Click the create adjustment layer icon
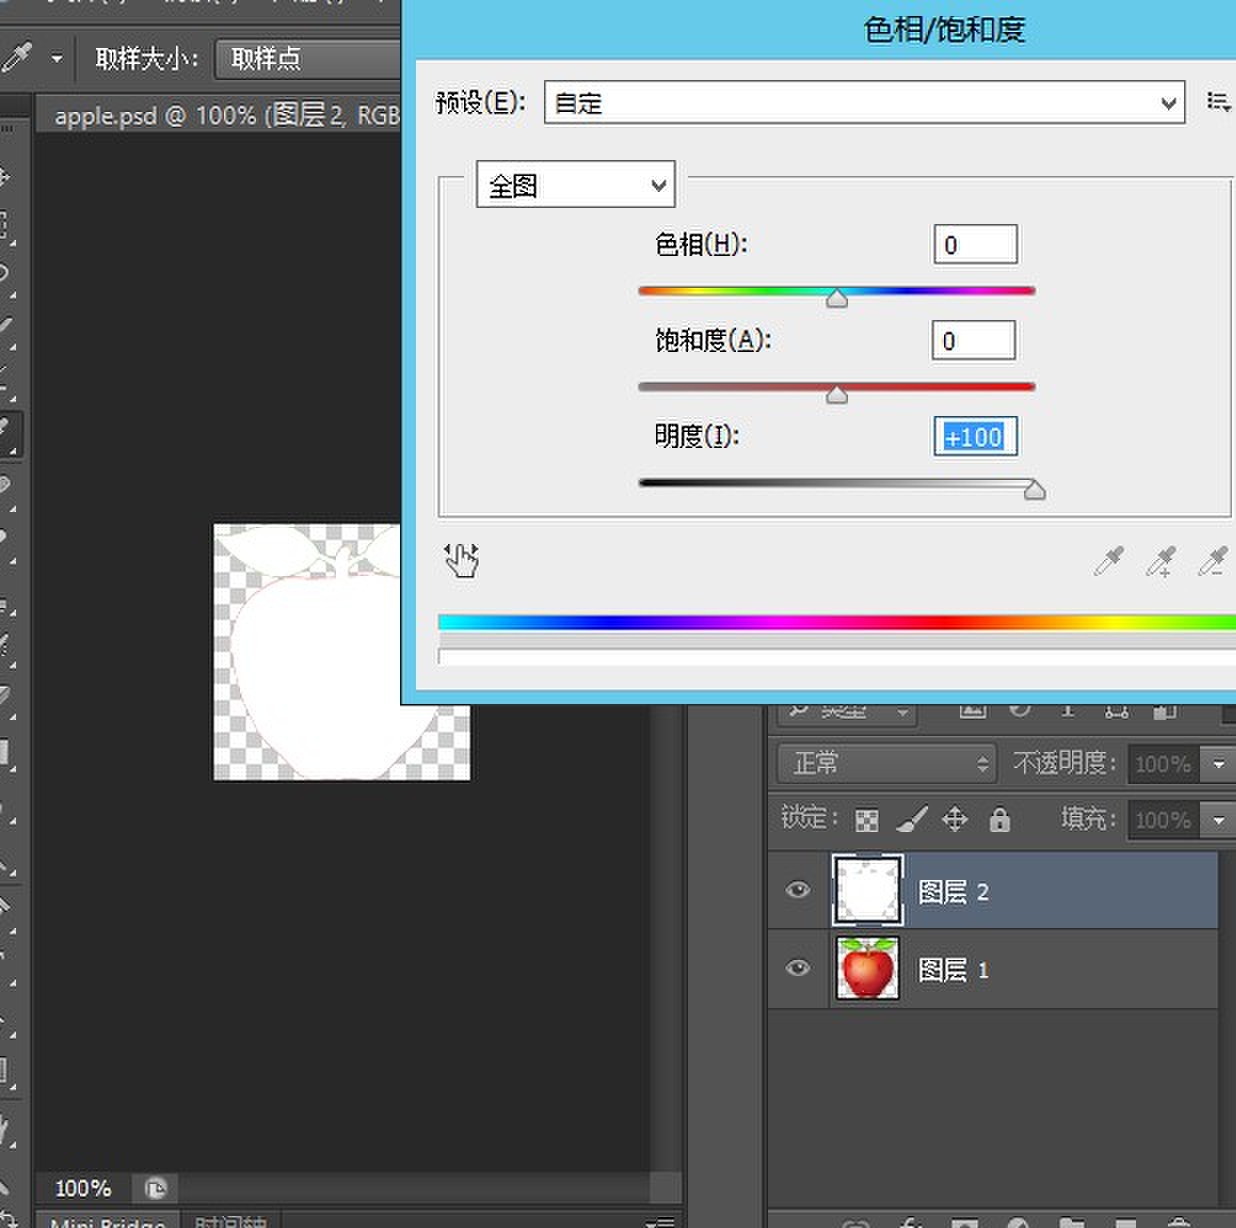The width and height of the screenshot is (1236, 1228). (1018, 1222)
